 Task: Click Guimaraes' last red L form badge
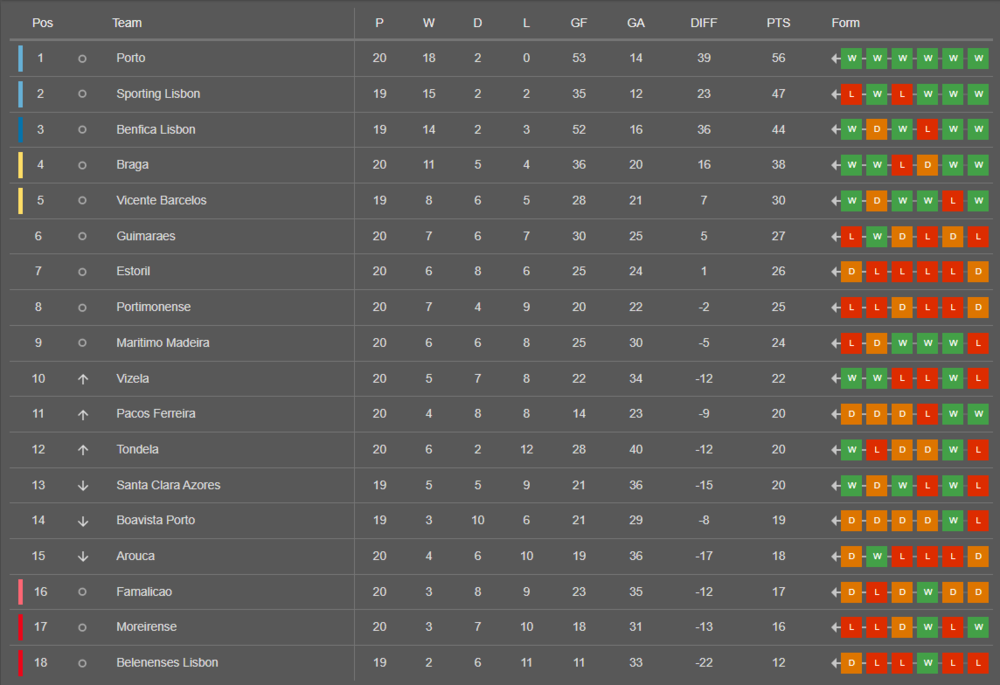tap(978, 236)
